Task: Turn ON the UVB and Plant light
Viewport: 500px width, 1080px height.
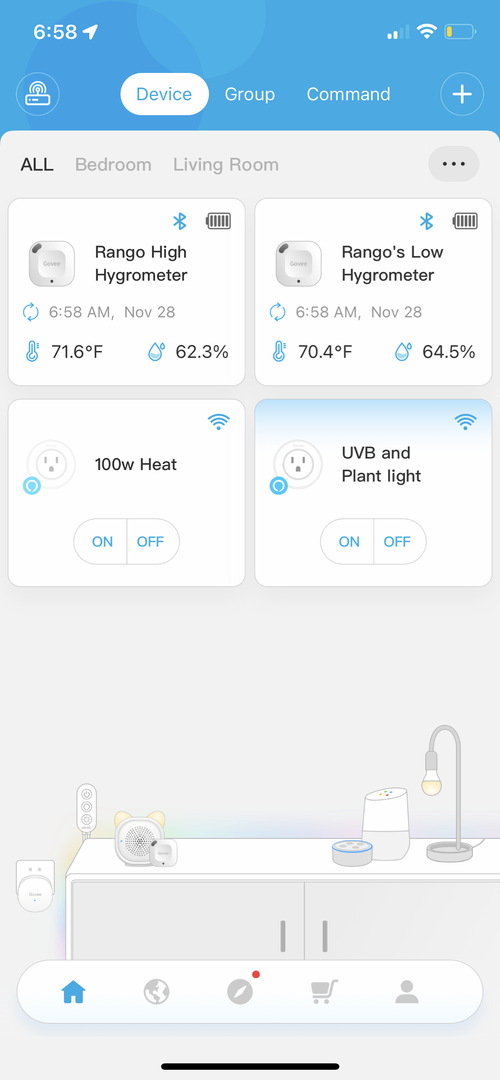Action: [348, 541]
